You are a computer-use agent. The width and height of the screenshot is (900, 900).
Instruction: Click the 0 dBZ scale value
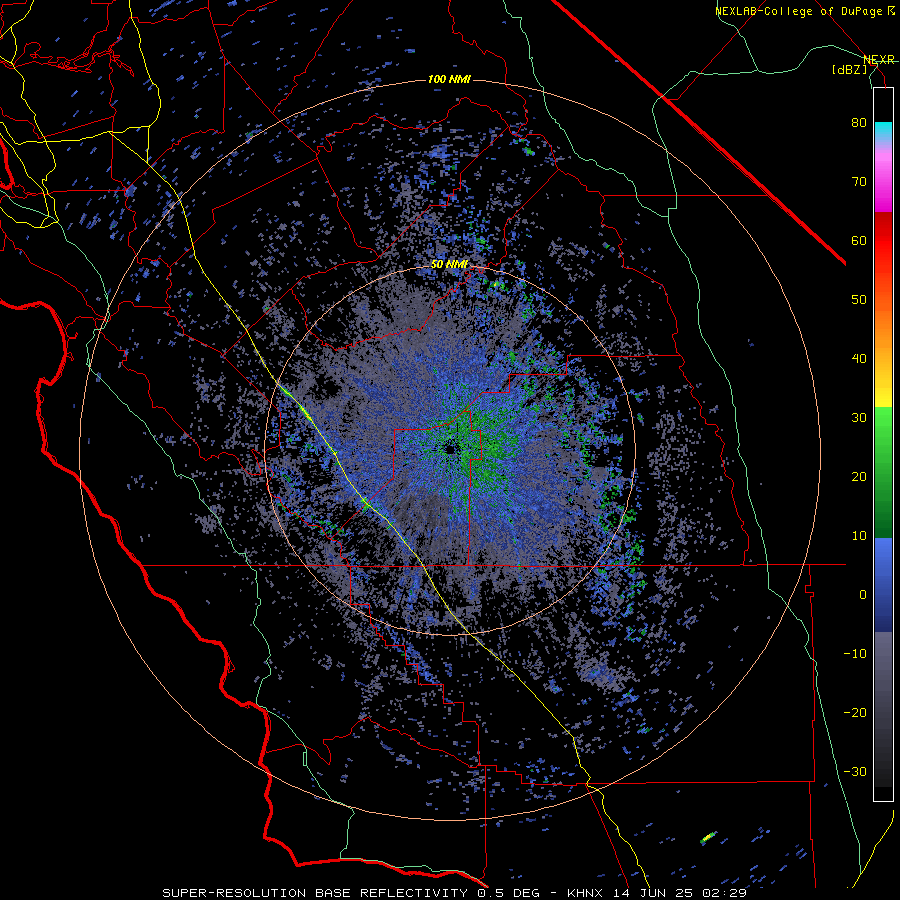pyautogui.click(x=863, y=595)
